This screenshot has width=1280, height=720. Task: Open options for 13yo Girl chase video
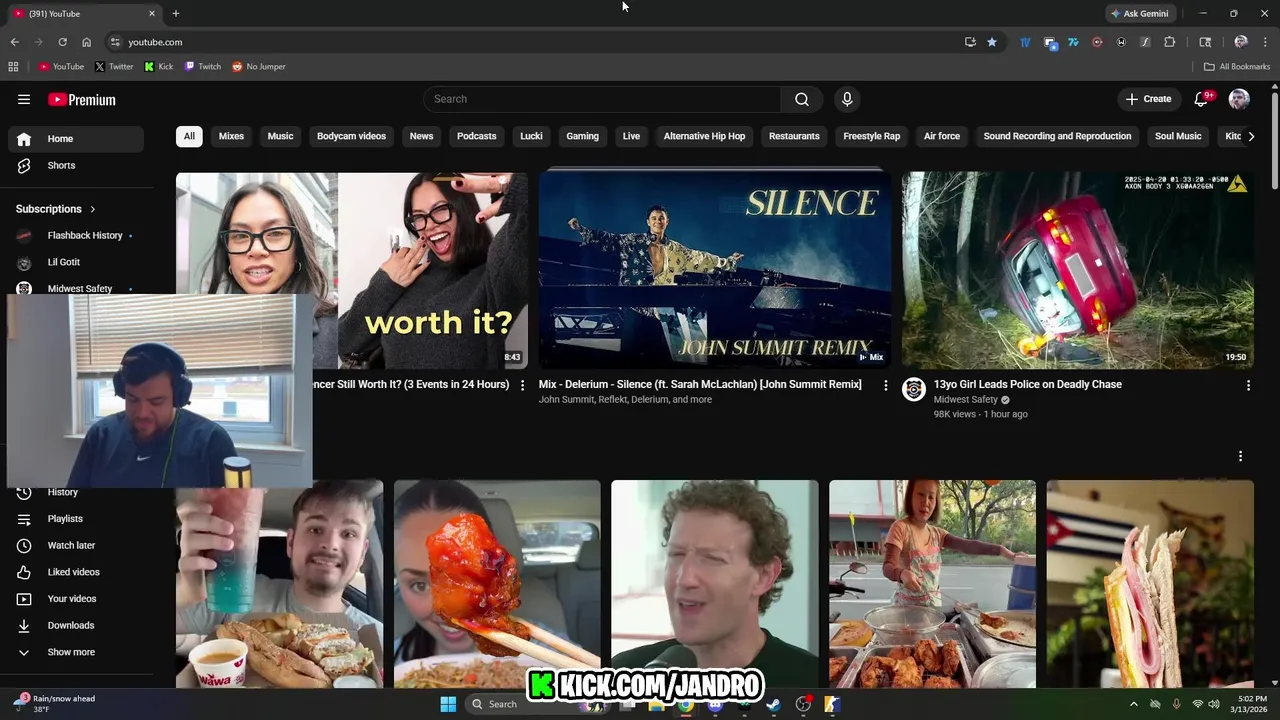click(x=1248, y=385)
